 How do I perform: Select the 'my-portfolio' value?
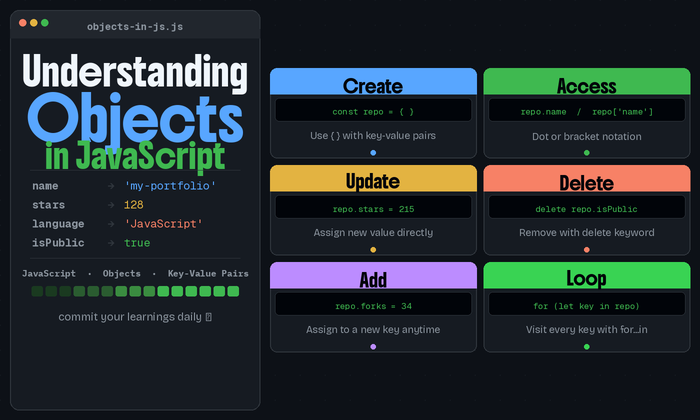[170, 186]
